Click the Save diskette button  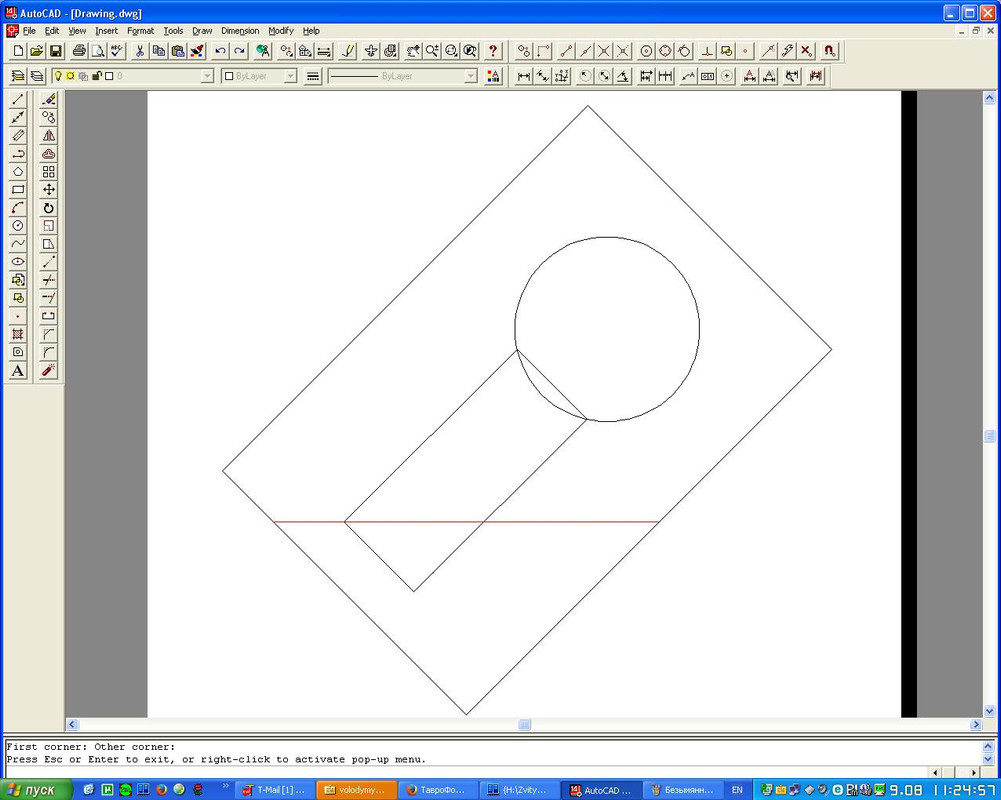[56, 51]
